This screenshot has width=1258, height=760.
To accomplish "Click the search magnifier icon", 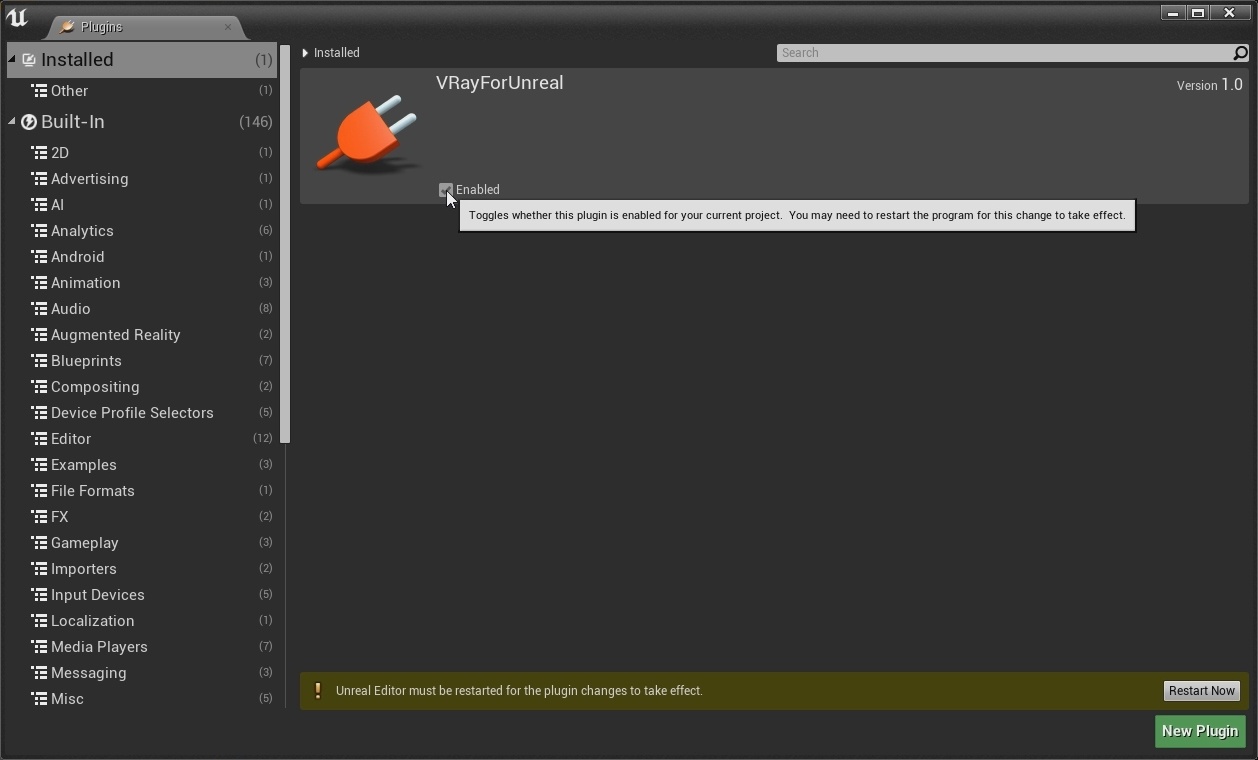I will (1240, 53).
